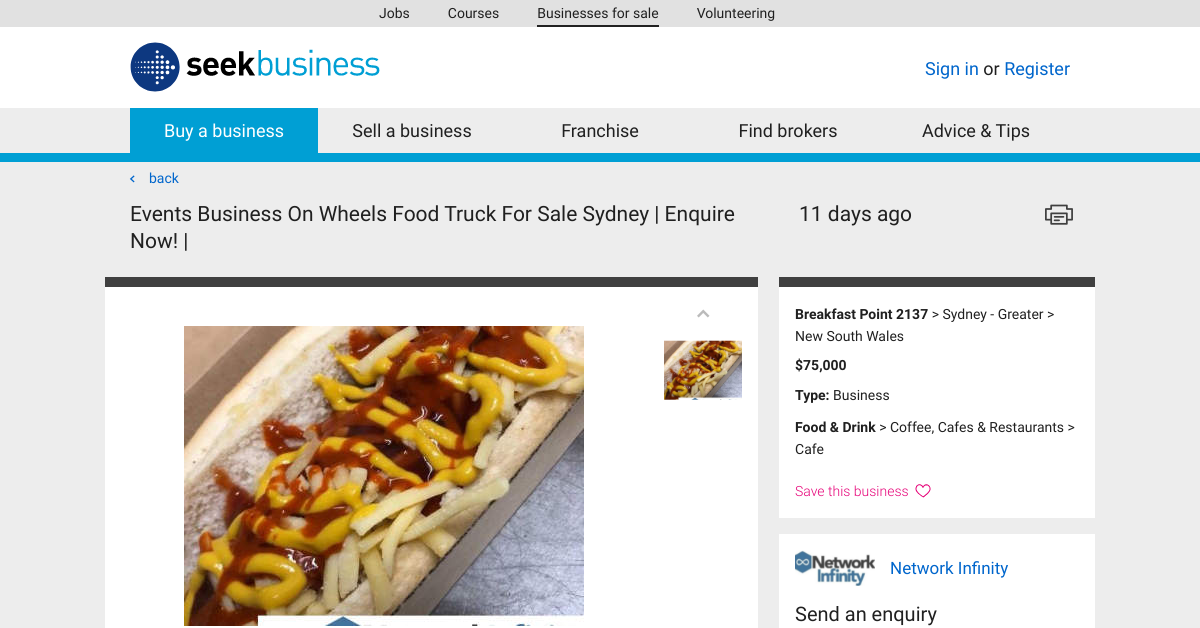This screenshot has height=628, width=1200.
Task: Open the Franchise tab
Action: pyautogui.click(x=599, y=130)
